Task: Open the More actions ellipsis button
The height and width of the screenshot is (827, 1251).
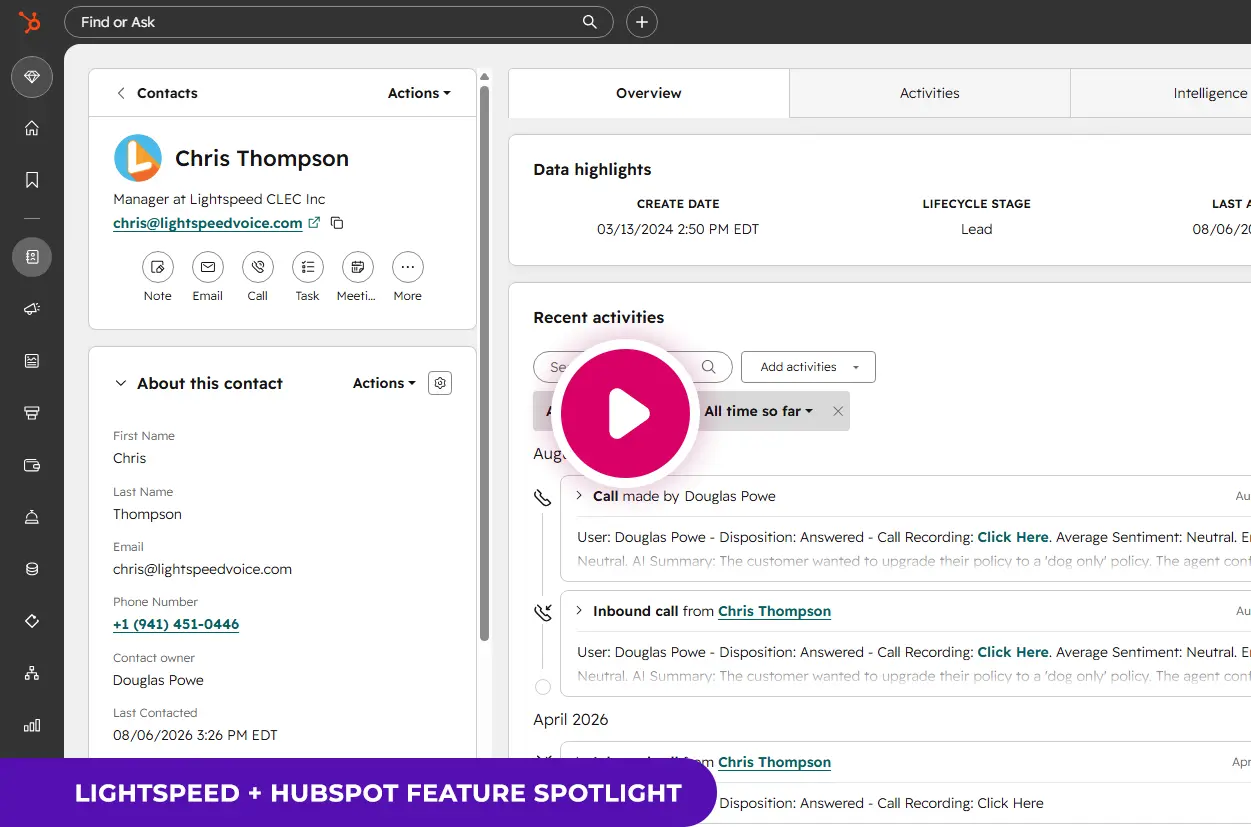Action: point(408,267)
